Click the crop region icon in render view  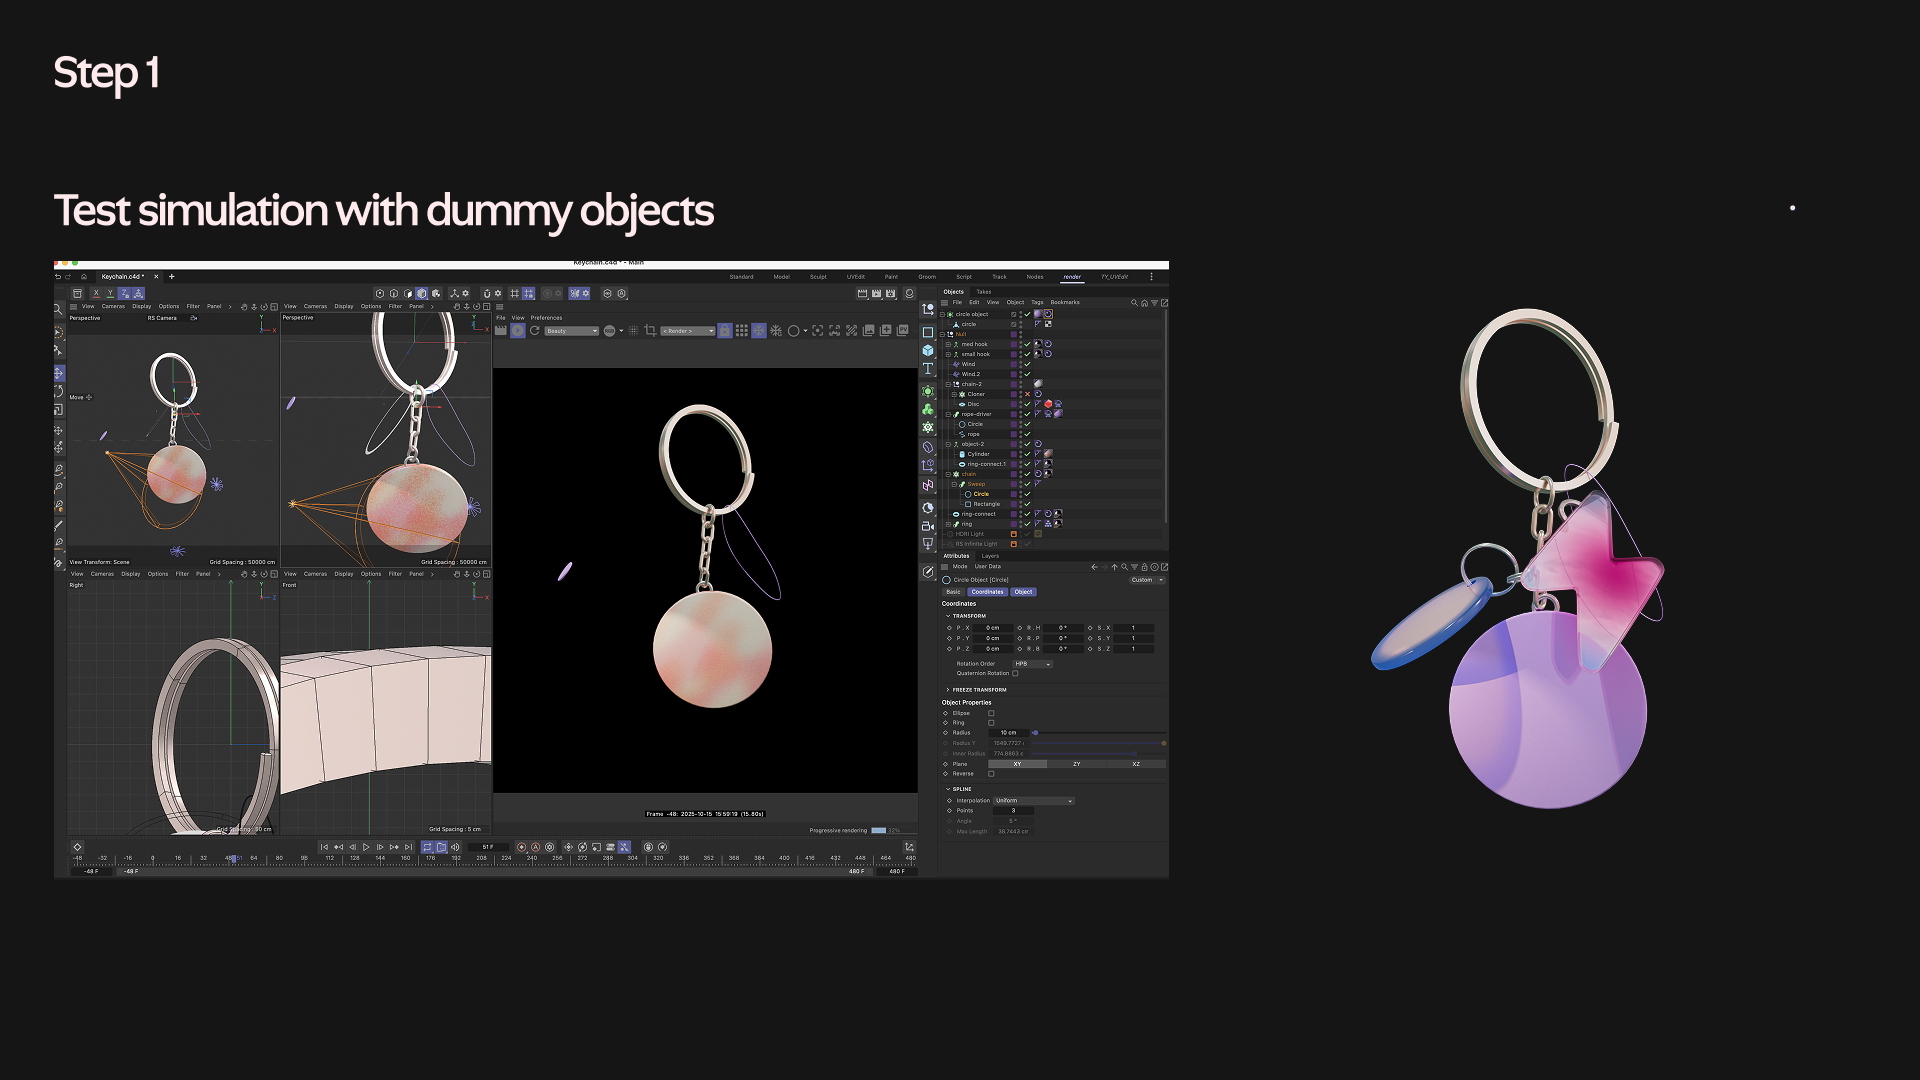(650, 331)
